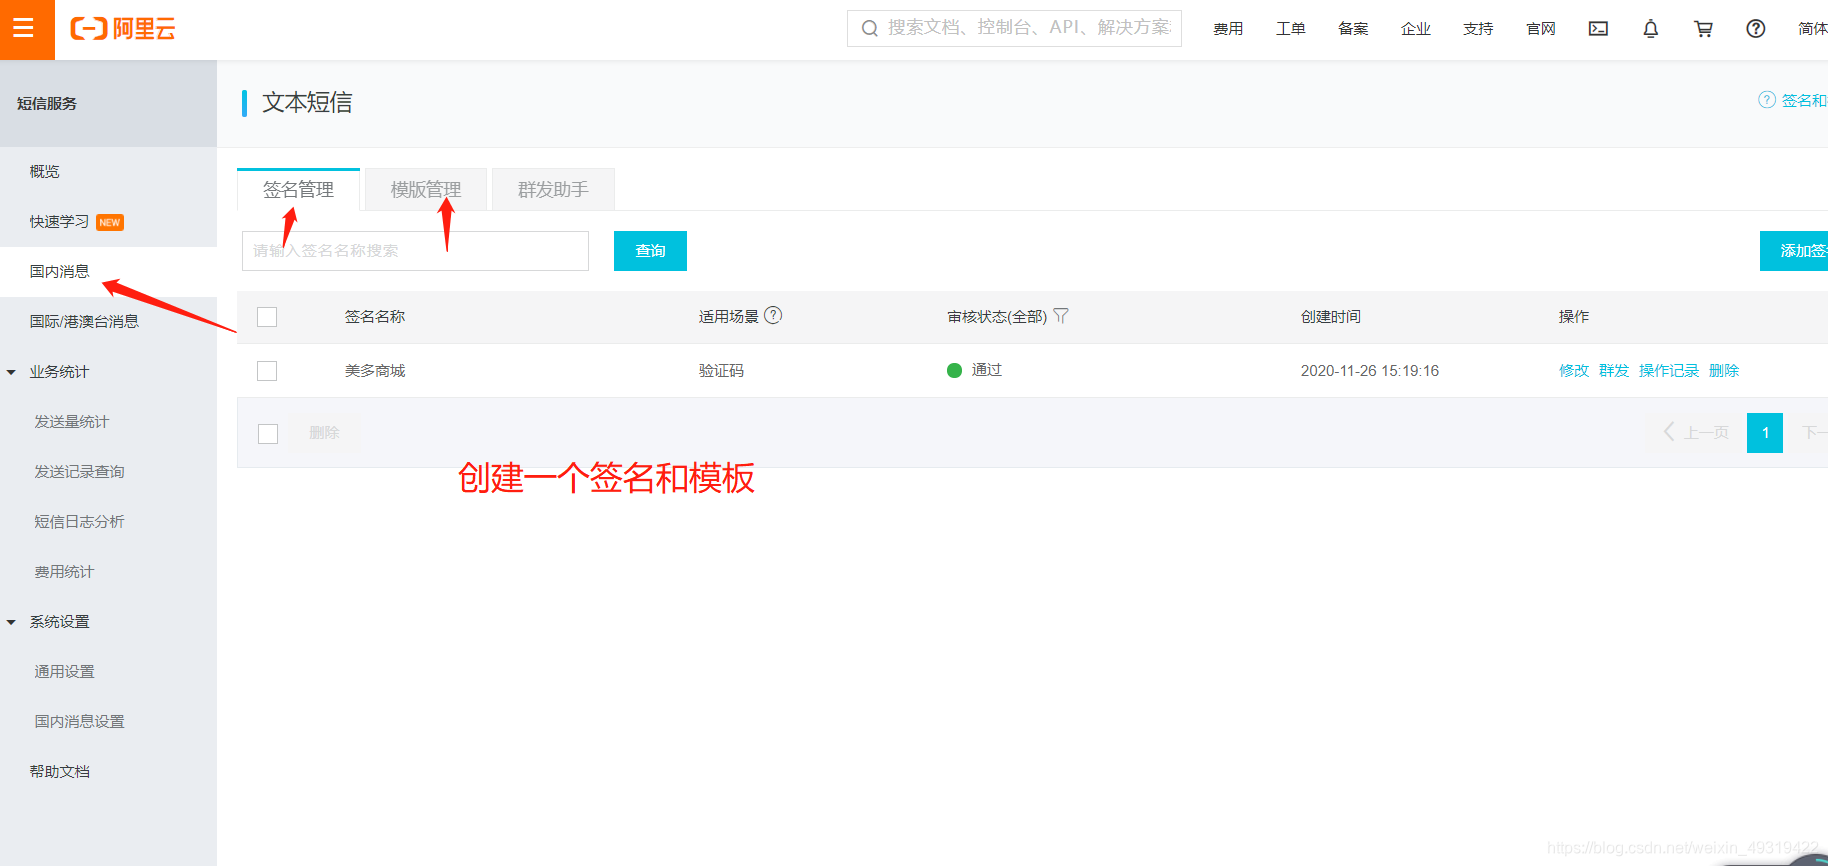Image resolution: width=1828 pixels, height=866 pixels.
Task: Open the 工单 top menu
Action: 1291,29
